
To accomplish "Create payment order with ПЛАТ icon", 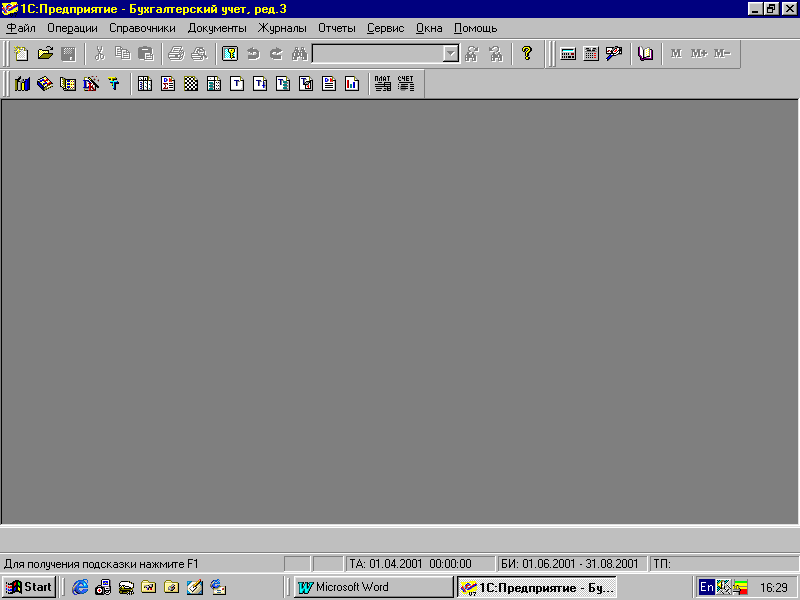I will click(x=383, y=84).
